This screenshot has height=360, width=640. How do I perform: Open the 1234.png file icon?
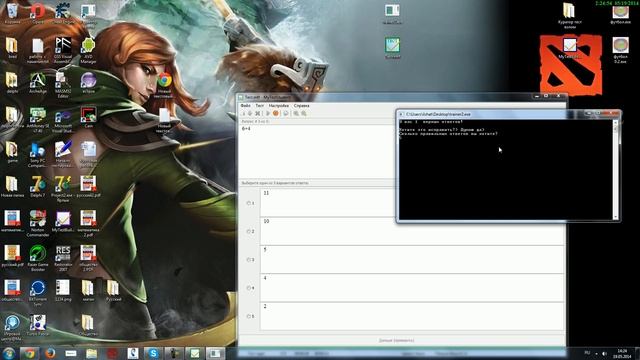(x=63, y=291)
